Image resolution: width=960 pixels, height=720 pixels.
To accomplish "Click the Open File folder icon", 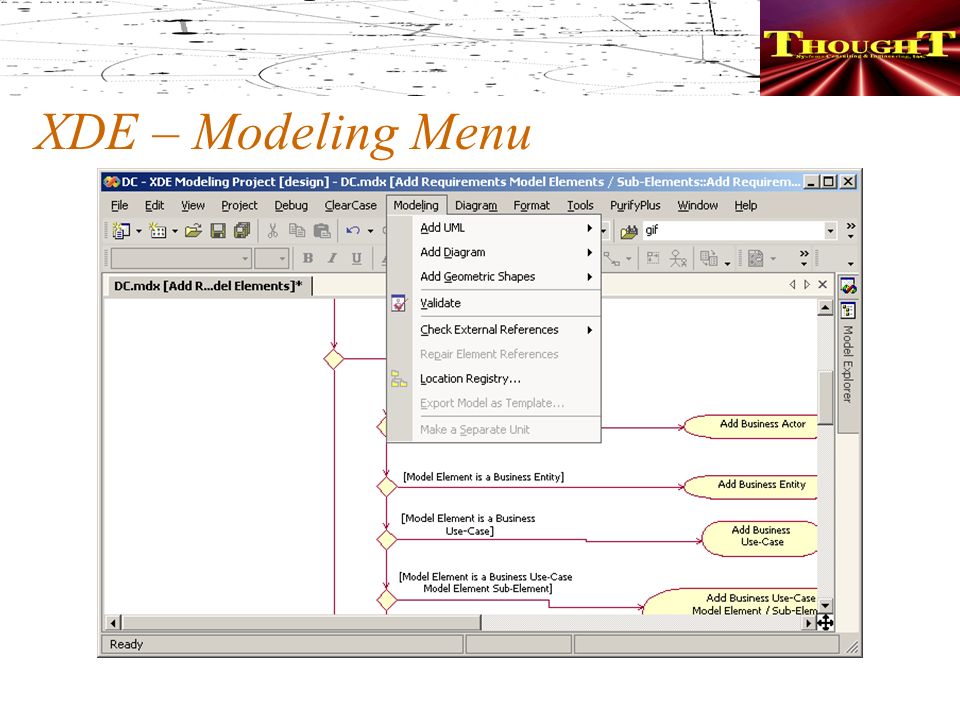I will click(193, 230).
